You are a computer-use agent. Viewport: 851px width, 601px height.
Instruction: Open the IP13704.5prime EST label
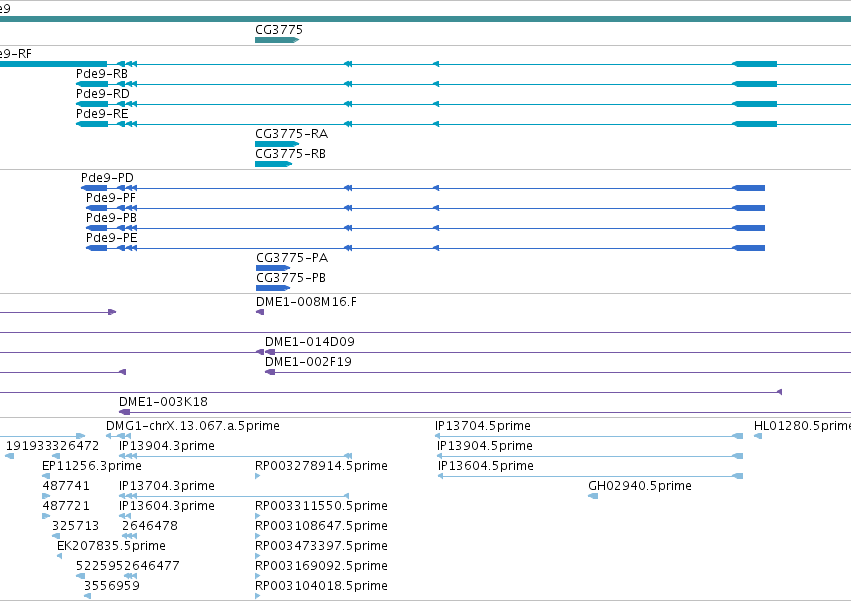(483, 426)
